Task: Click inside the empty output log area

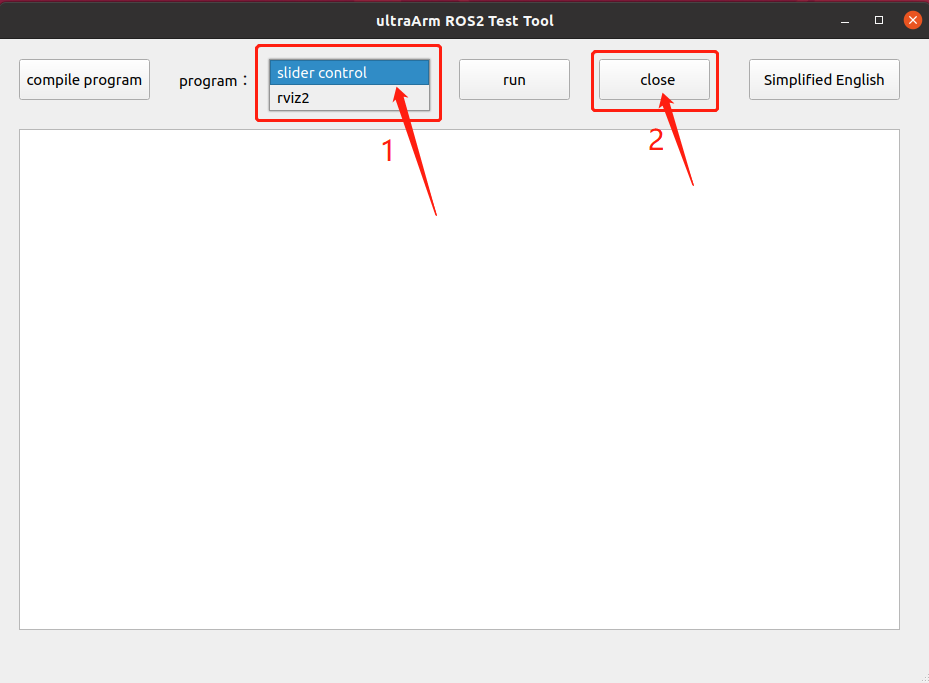Action: click(459, 379)
